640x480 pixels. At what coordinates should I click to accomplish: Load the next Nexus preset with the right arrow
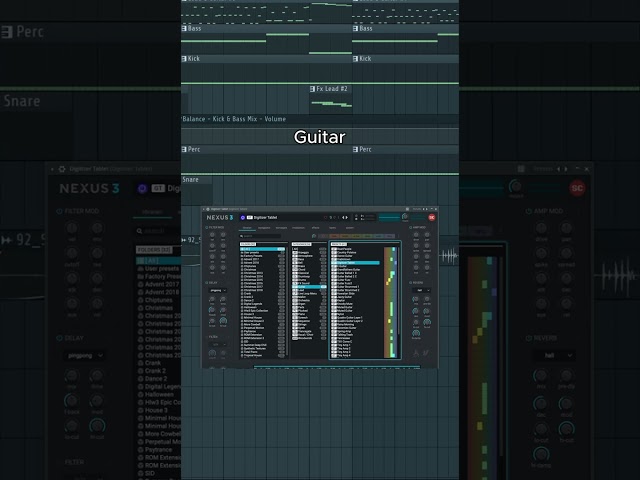click(x=347, y=218)
